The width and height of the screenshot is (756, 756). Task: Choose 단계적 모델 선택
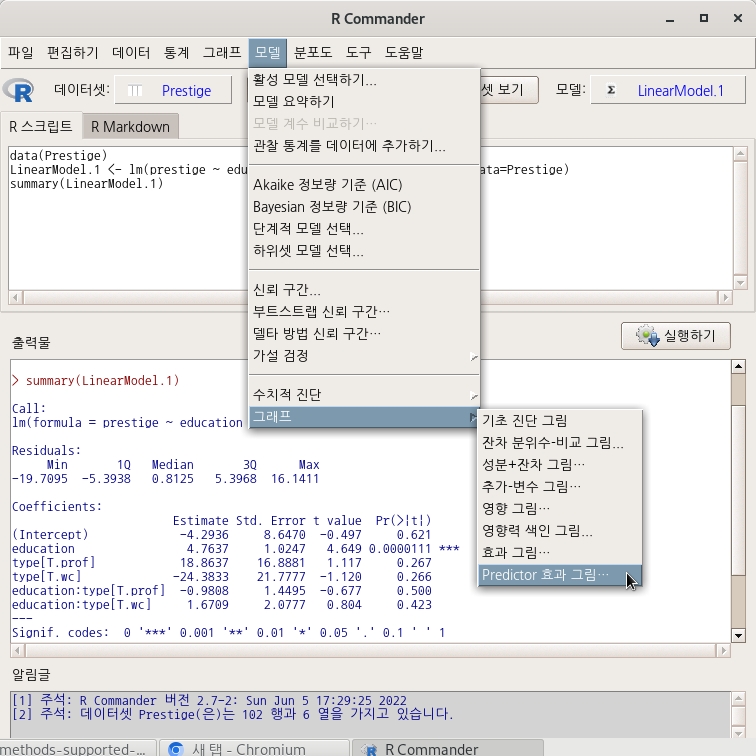[x=364, y=229]
